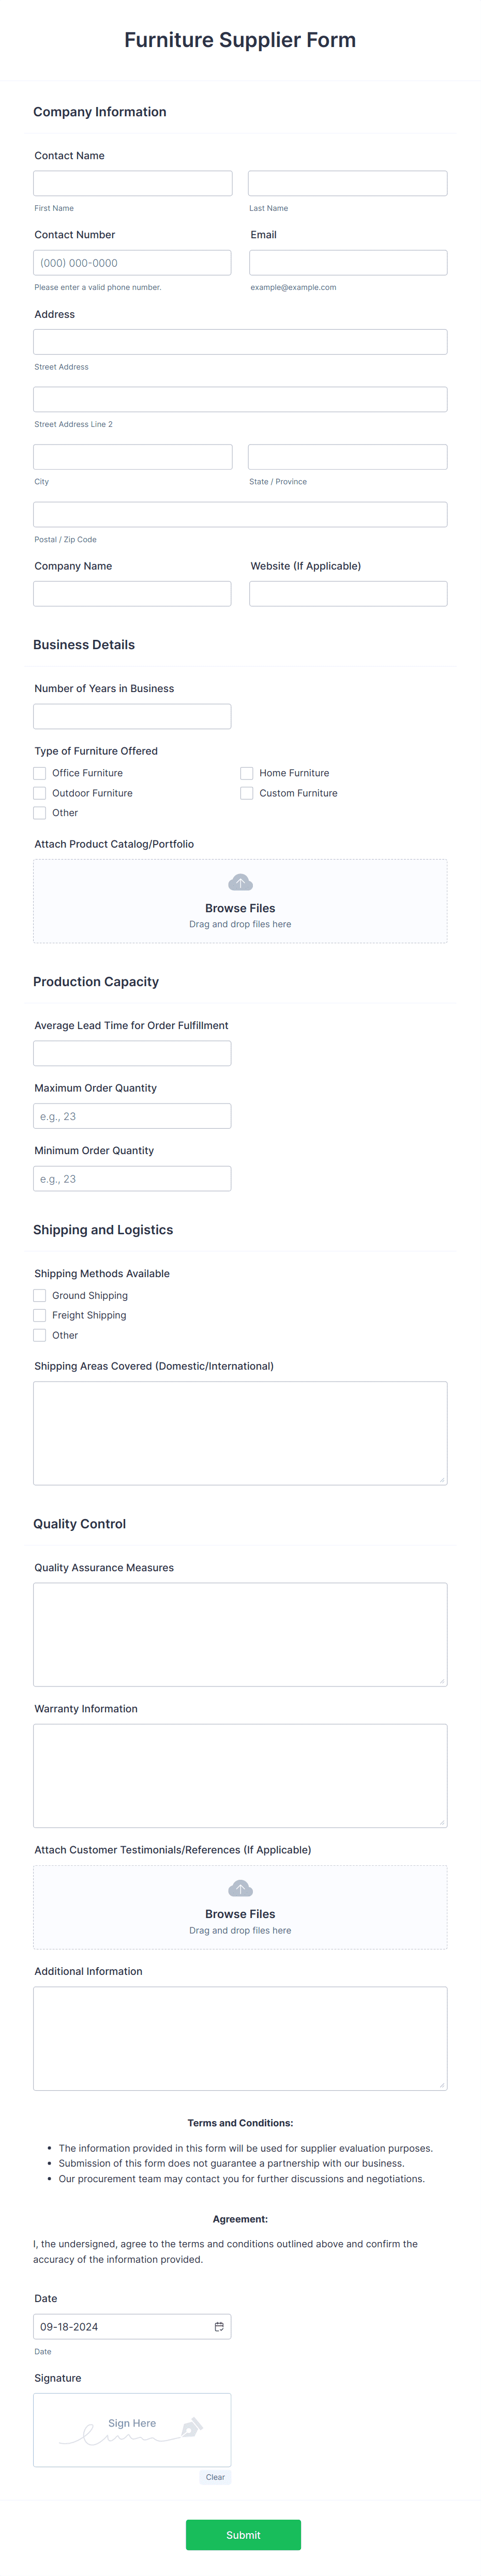This screenshot has height=2576, width=481.
Task: Click the Email input field
Action: tap(347, 262)
